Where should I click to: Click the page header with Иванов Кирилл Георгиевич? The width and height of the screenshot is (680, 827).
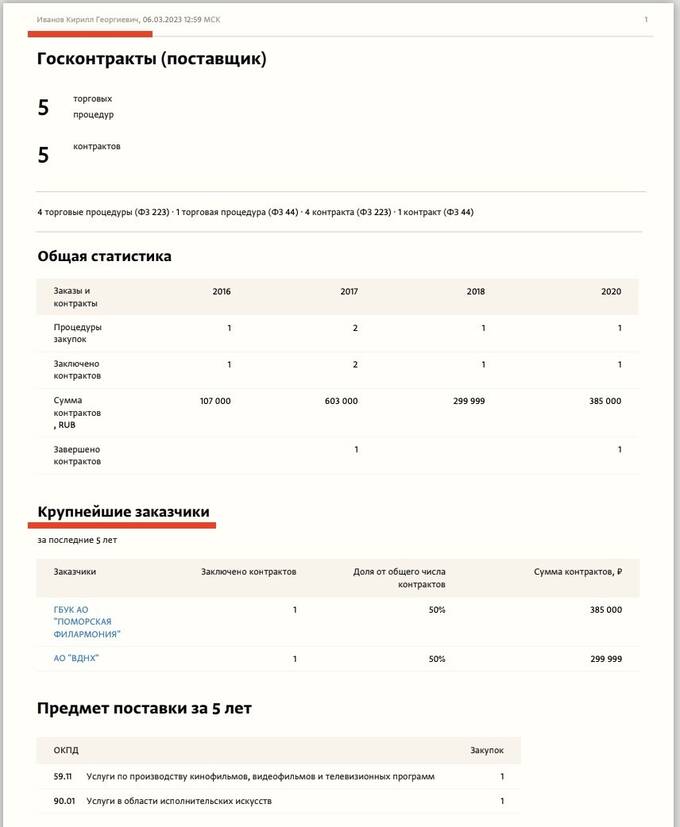click(128, 20)
